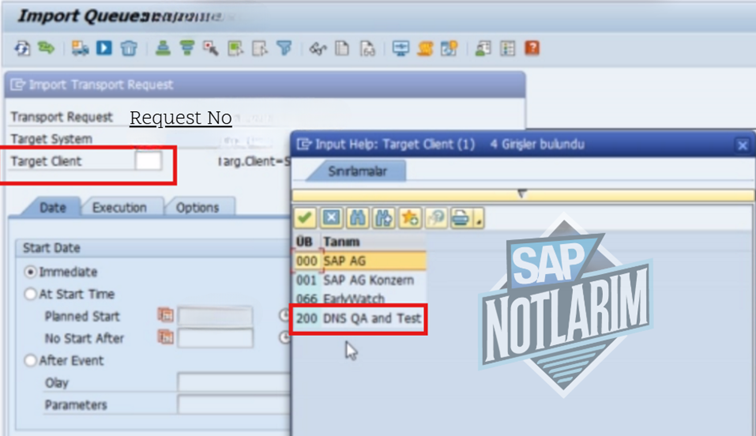This screenshot has height=436, width=756.
Task: Select row 066 EarlyWatch
Action: click(x=360, y=298)
